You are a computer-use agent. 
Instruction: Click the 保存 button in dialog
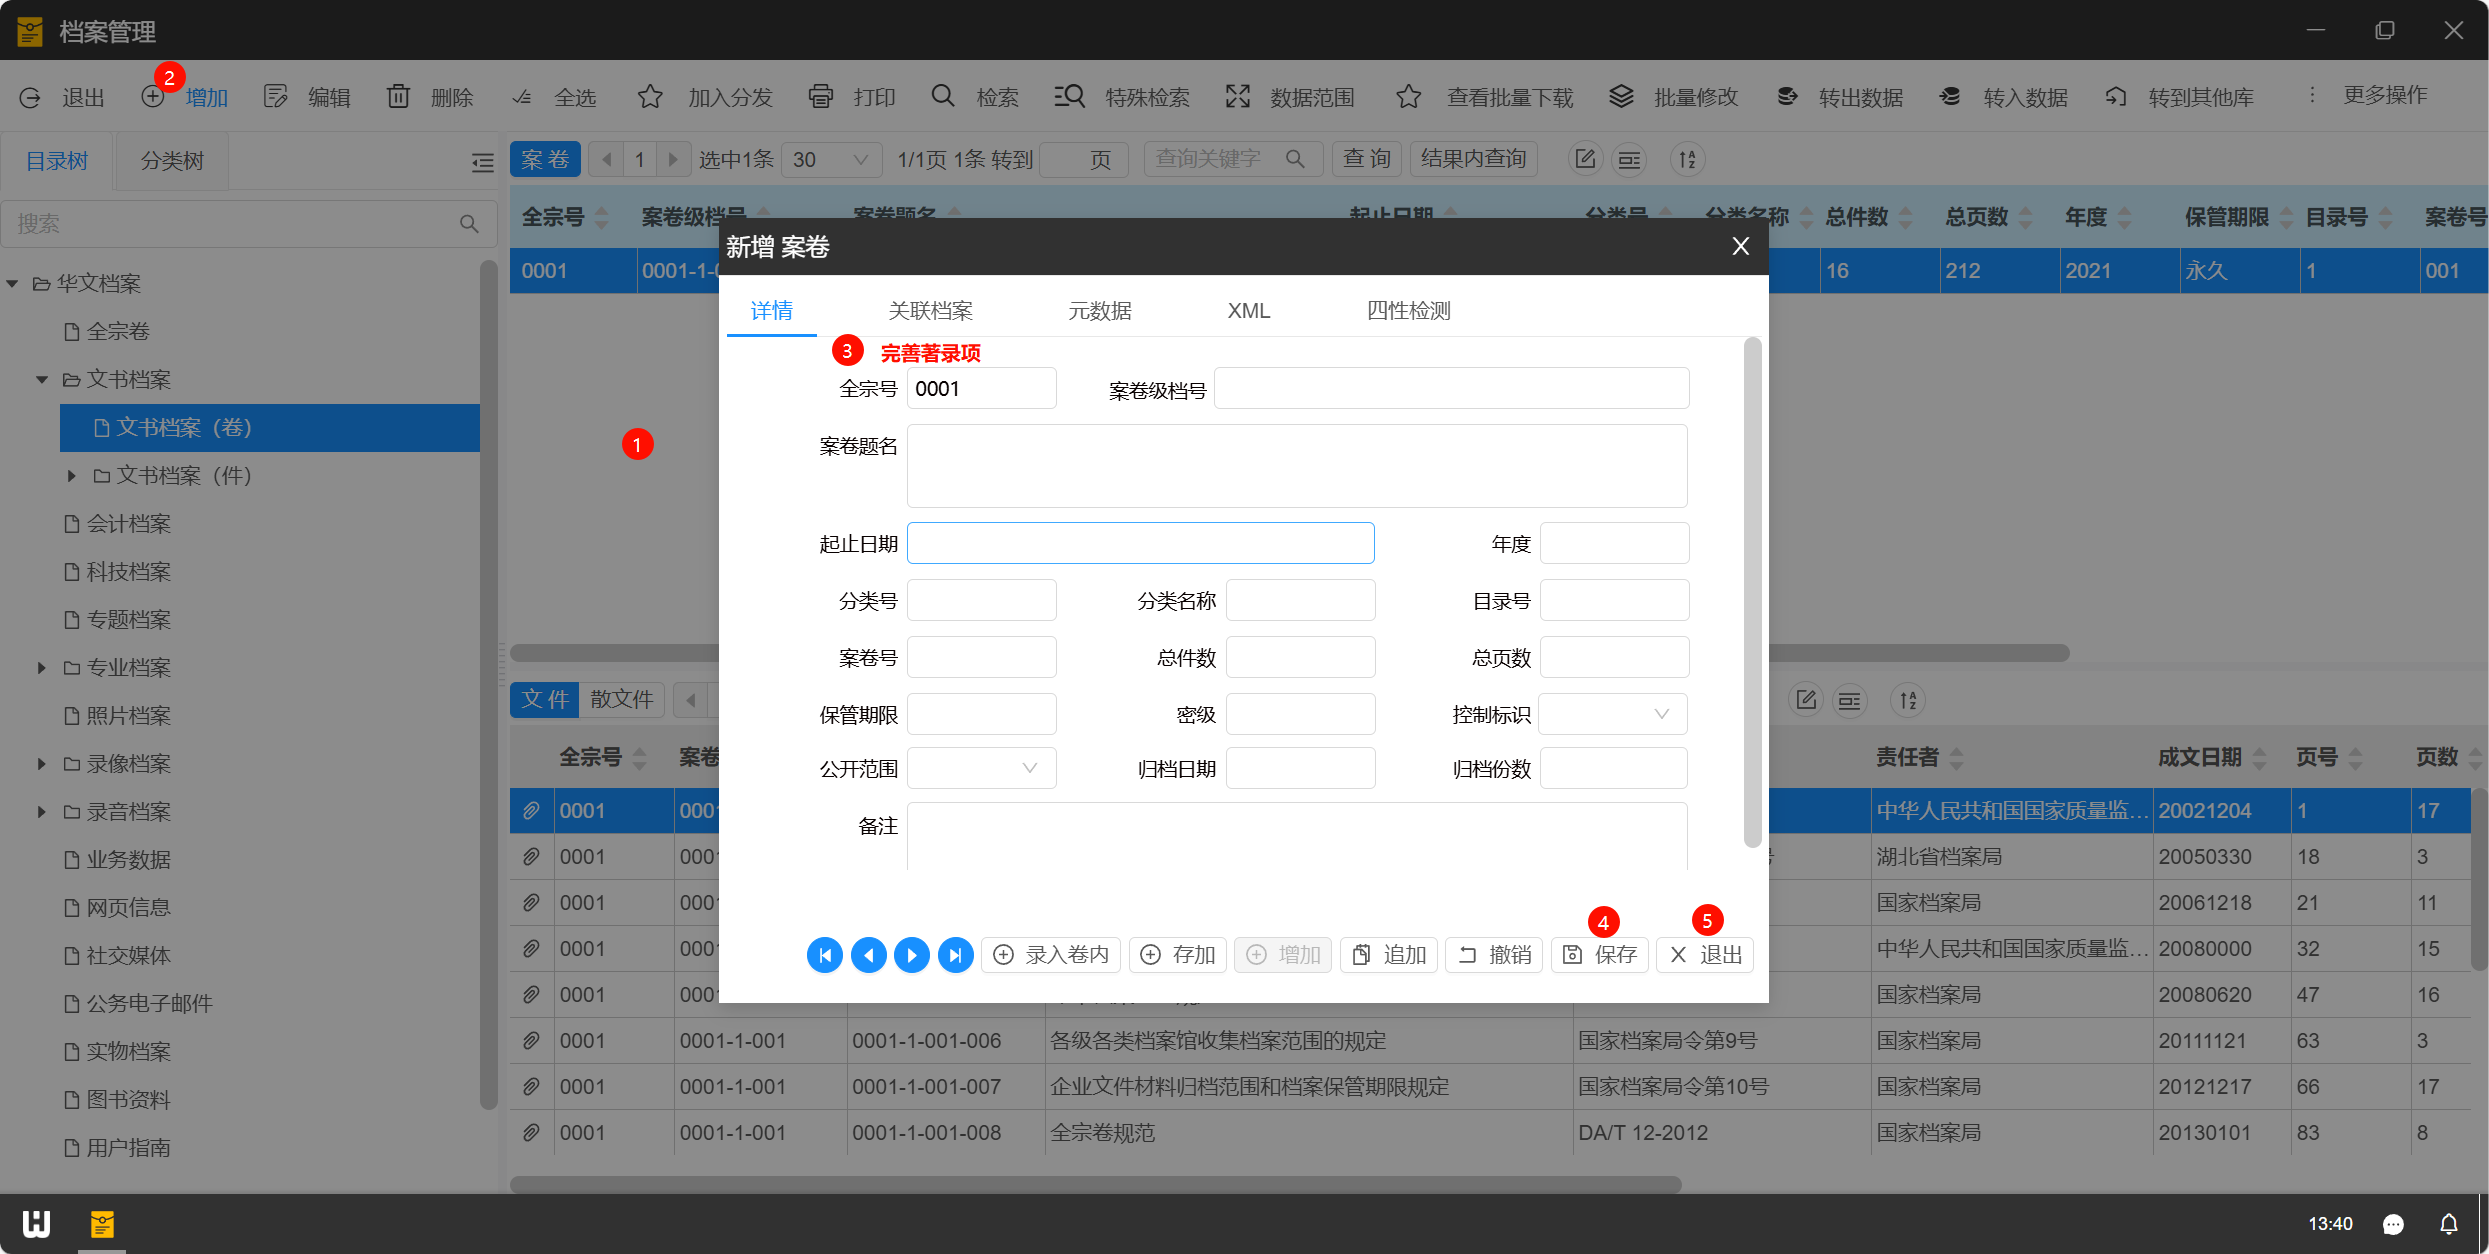point(1600,955)
